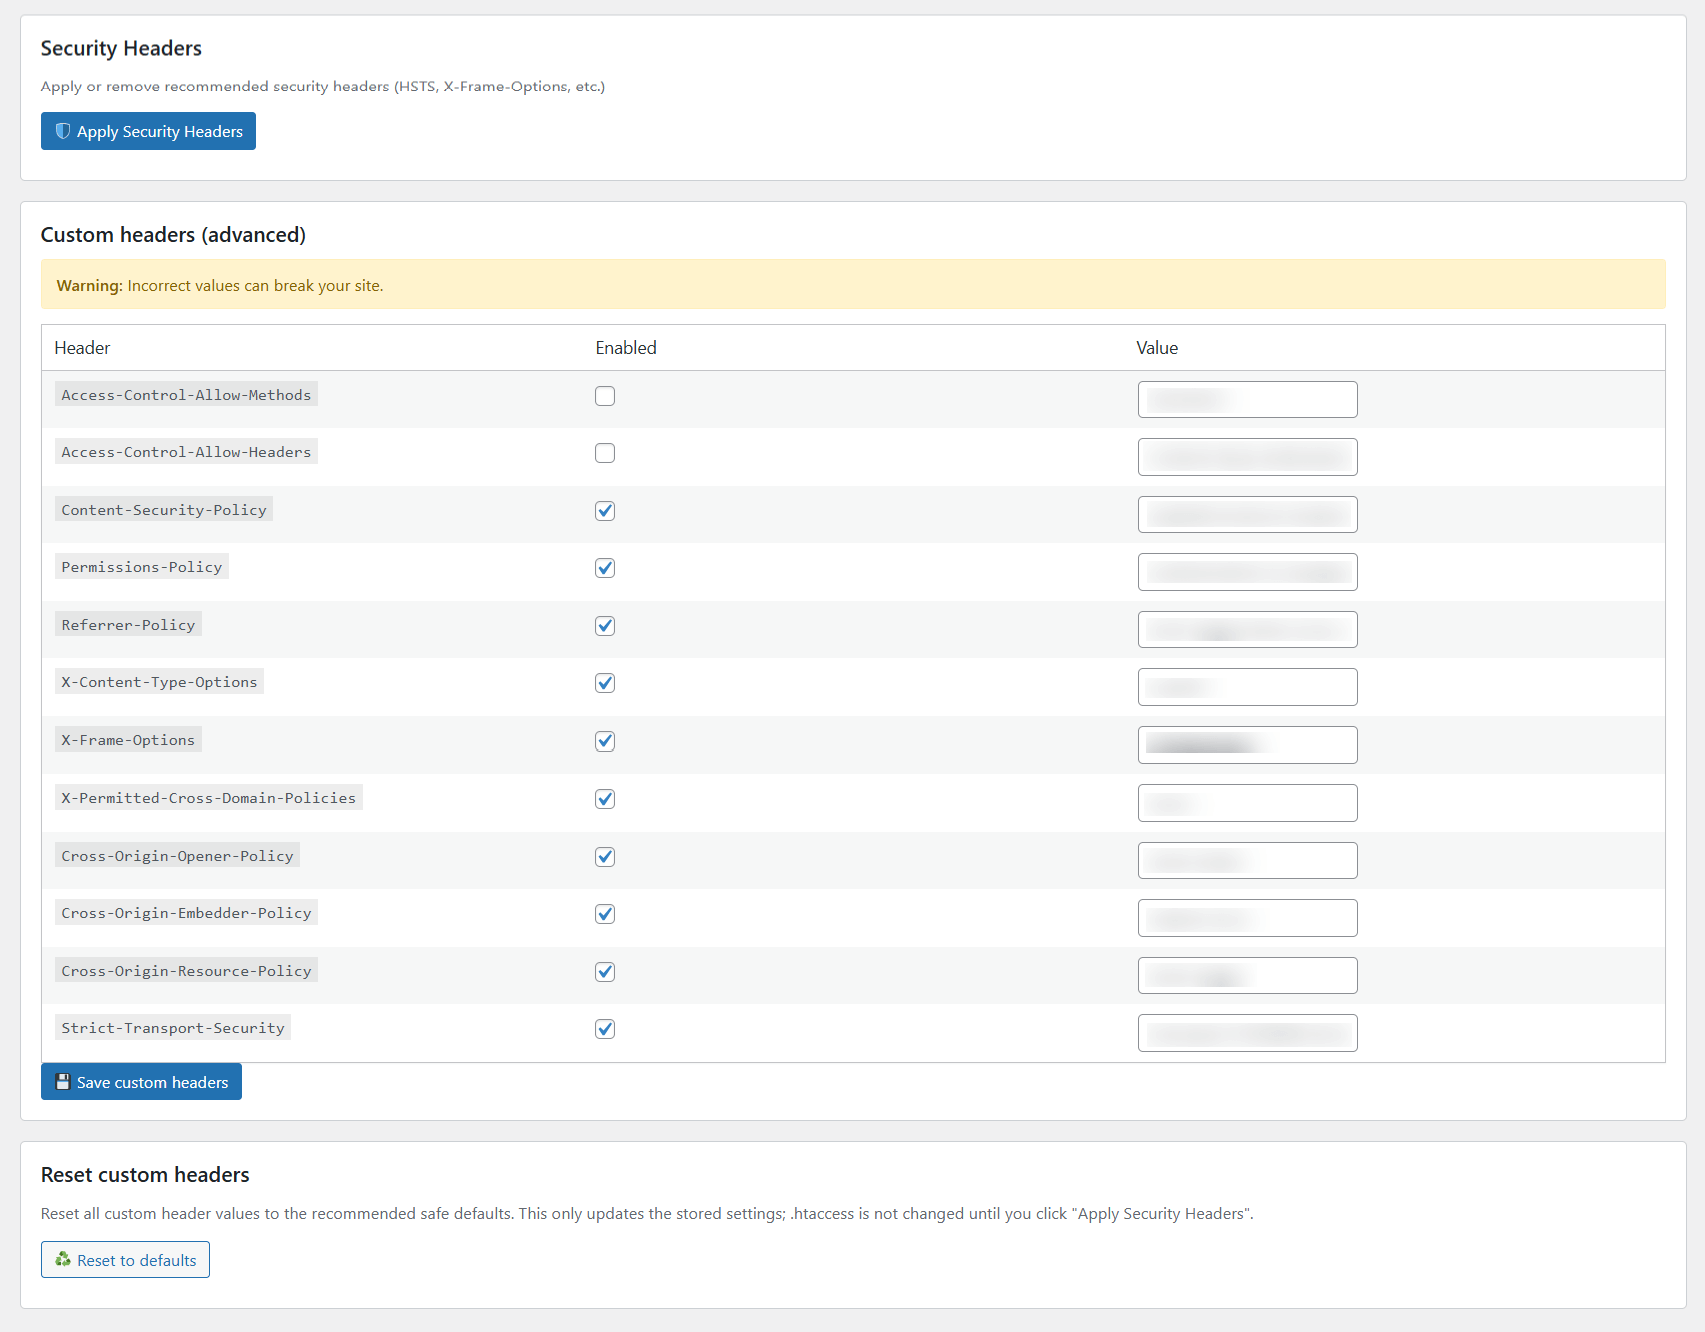The height and width of the screenshot is (1332, 1705).
Task: Edit the Strict-Transport-Security value field
Action: (1247, 1033)
